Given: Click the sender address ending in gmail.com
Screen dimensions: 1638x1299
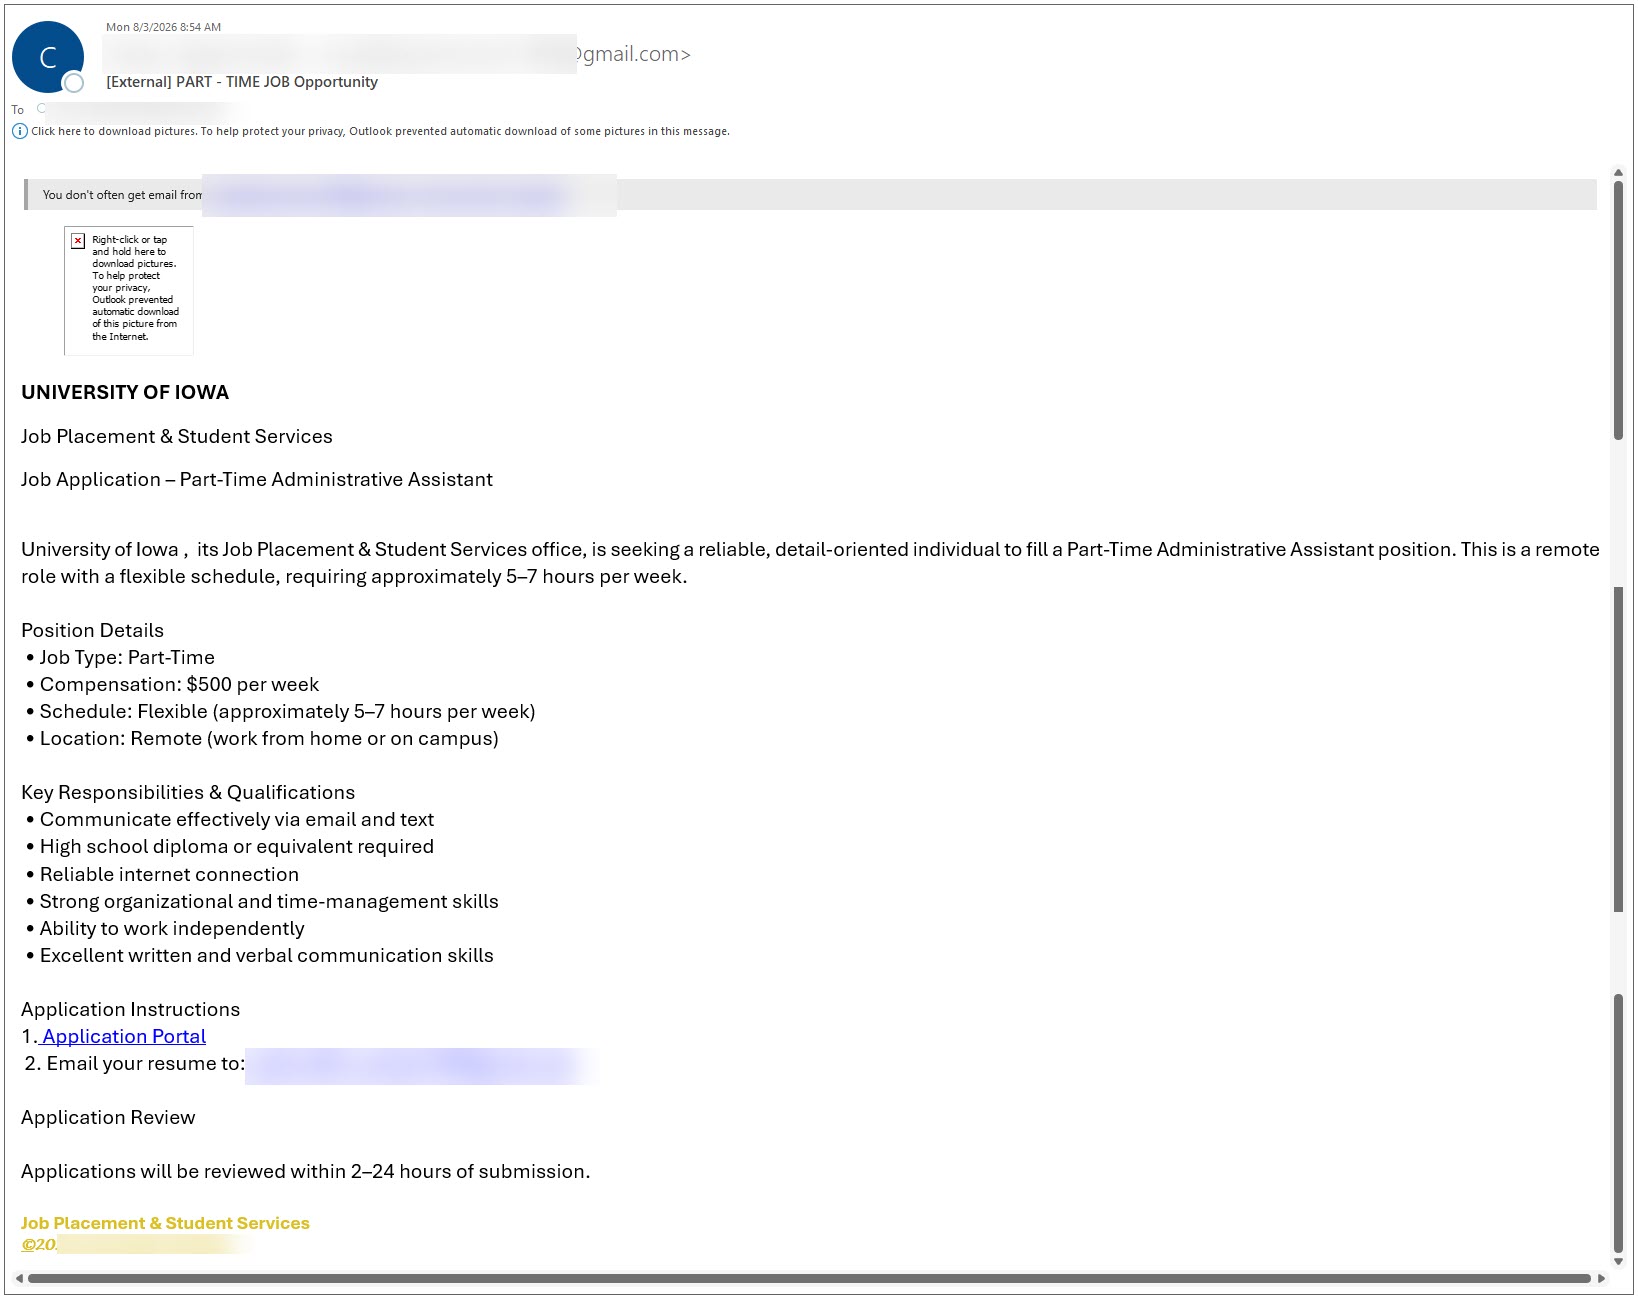Looking at the screenshot, I should point(398,54).
